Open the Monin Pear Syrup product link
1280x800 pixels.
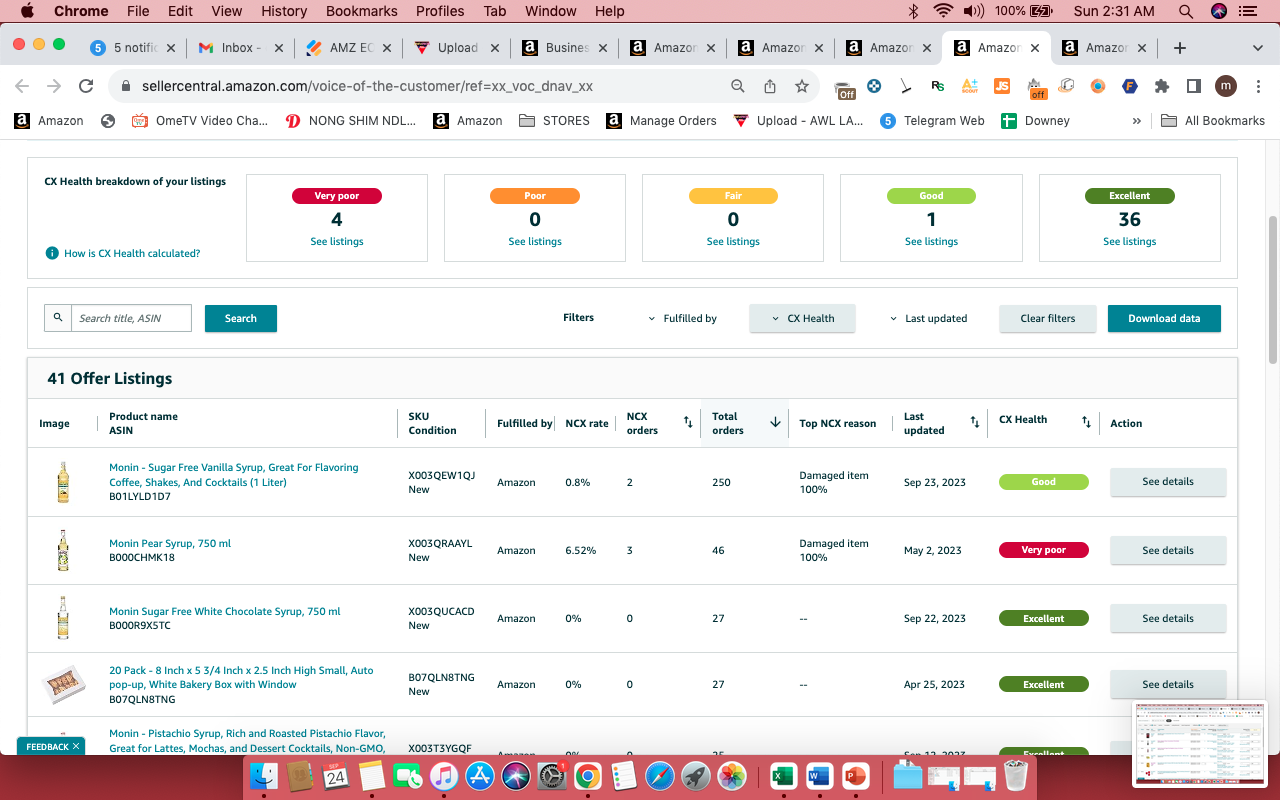pyautogui.click(x=170, y=543)
